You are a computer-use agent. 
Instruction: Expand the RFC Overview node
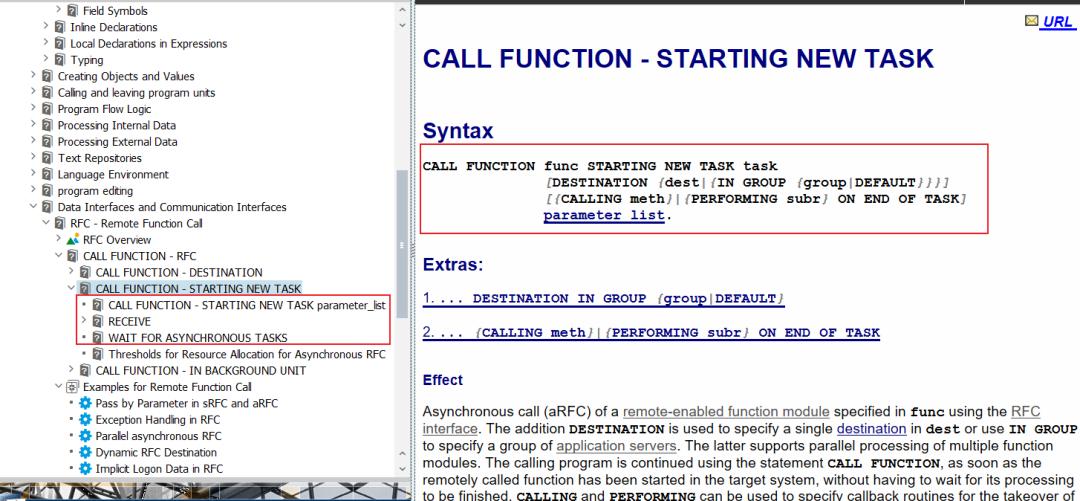pos(59,240)
